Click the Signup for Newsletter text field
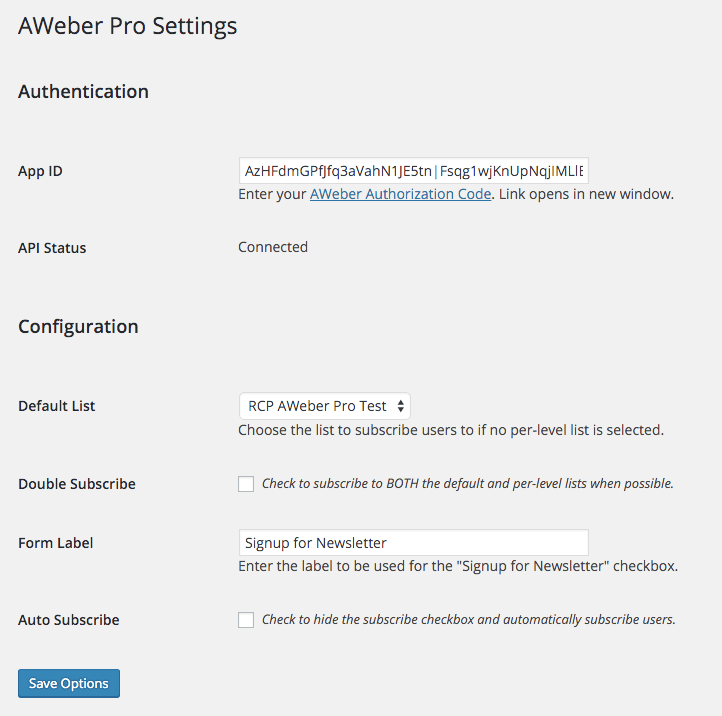The image size is (722, 716). point(413,542)
